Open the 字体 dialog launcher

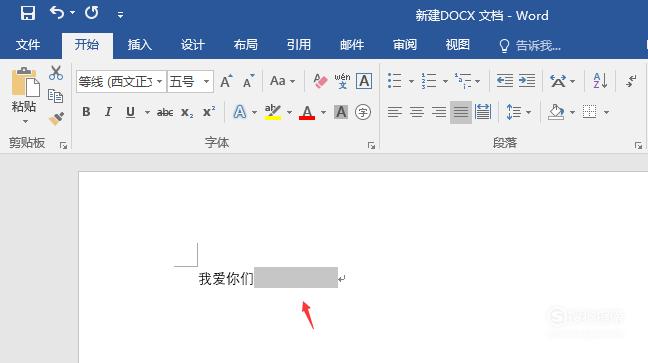click(371, 146)
